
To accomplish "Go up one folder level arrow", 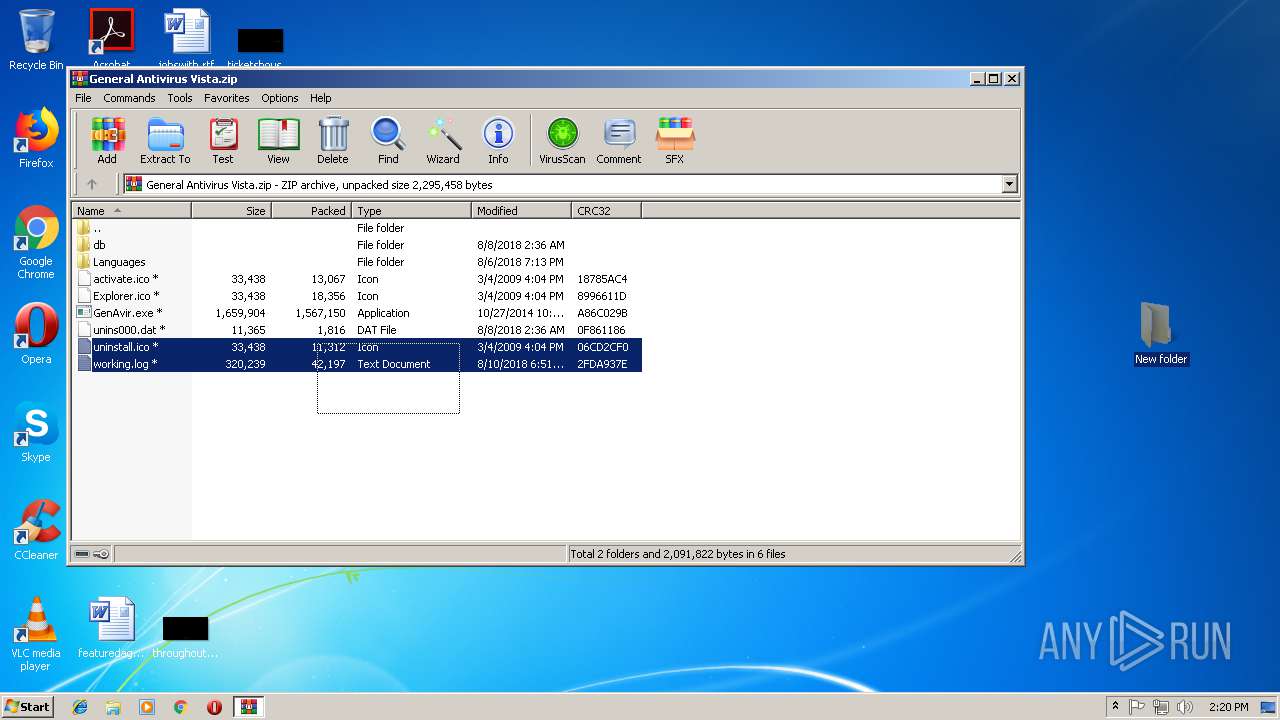I will [92, 184].
